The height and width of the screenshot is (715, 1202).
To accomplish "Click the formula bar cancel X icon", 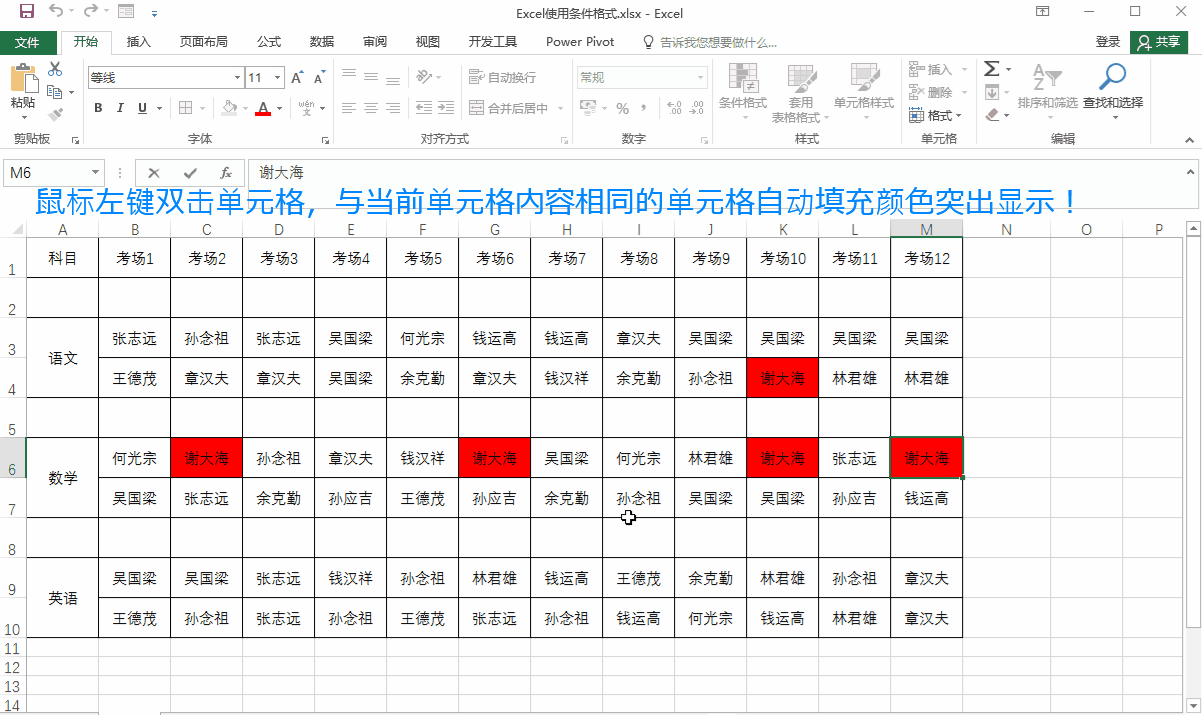I will tap(154, 172).
